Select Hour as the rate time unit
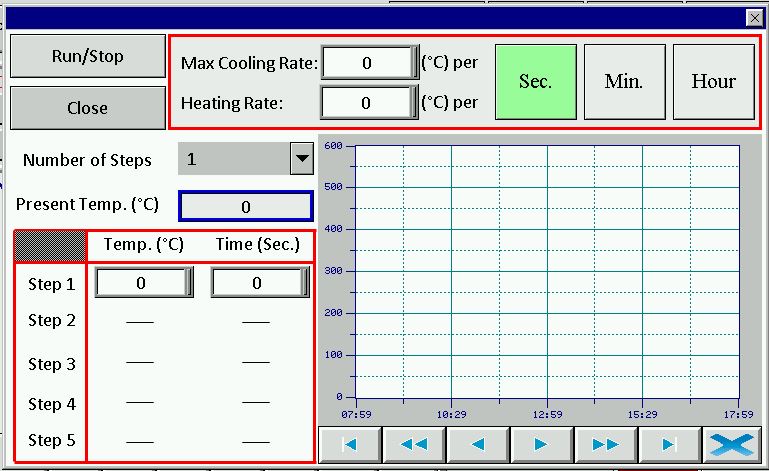The image size is (769, 471). [714, 81]
